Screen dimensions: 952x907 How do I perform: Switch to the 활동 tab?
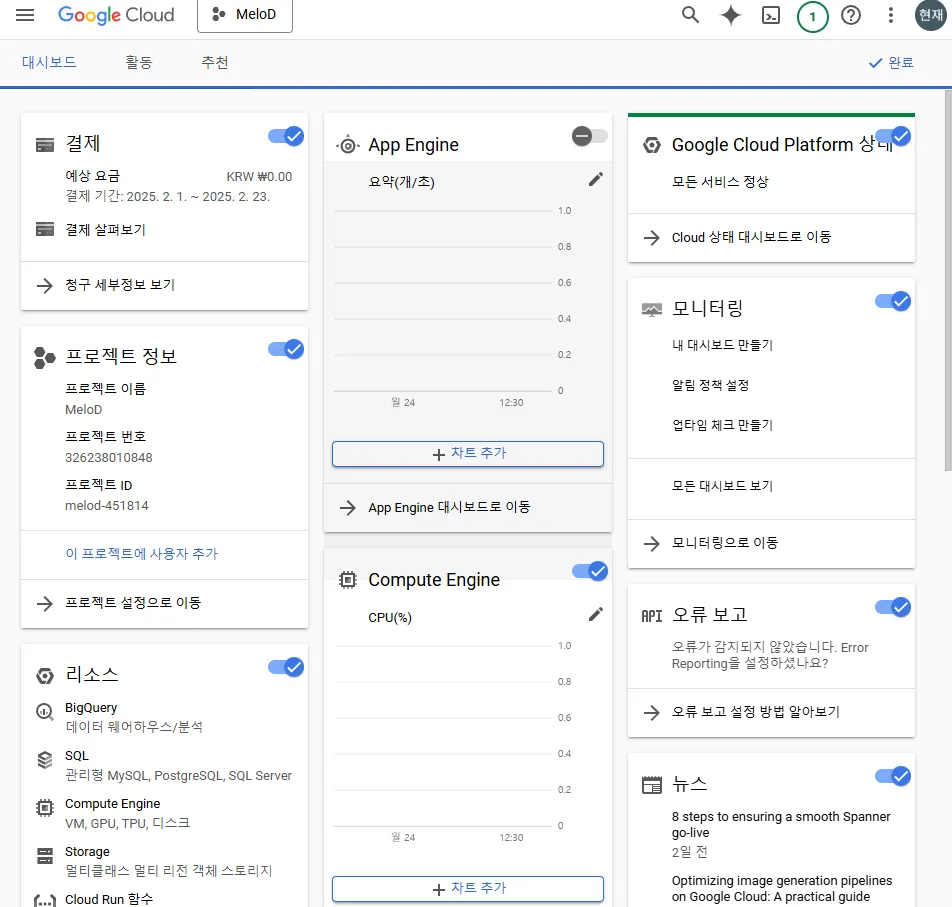click(139, 62)
